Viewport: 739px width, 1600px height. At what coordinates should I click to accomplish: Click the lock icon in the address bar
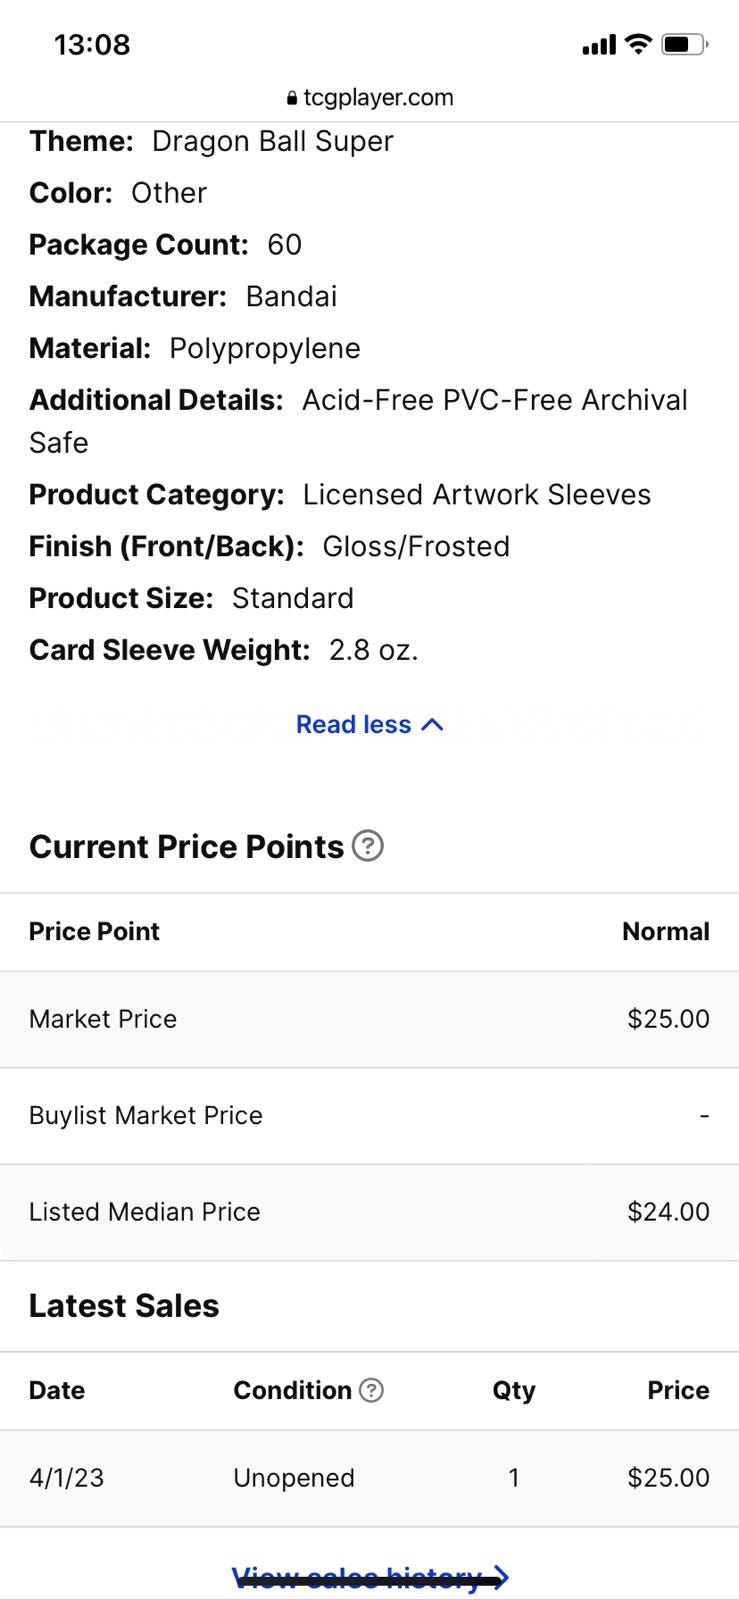pos(292,98)
